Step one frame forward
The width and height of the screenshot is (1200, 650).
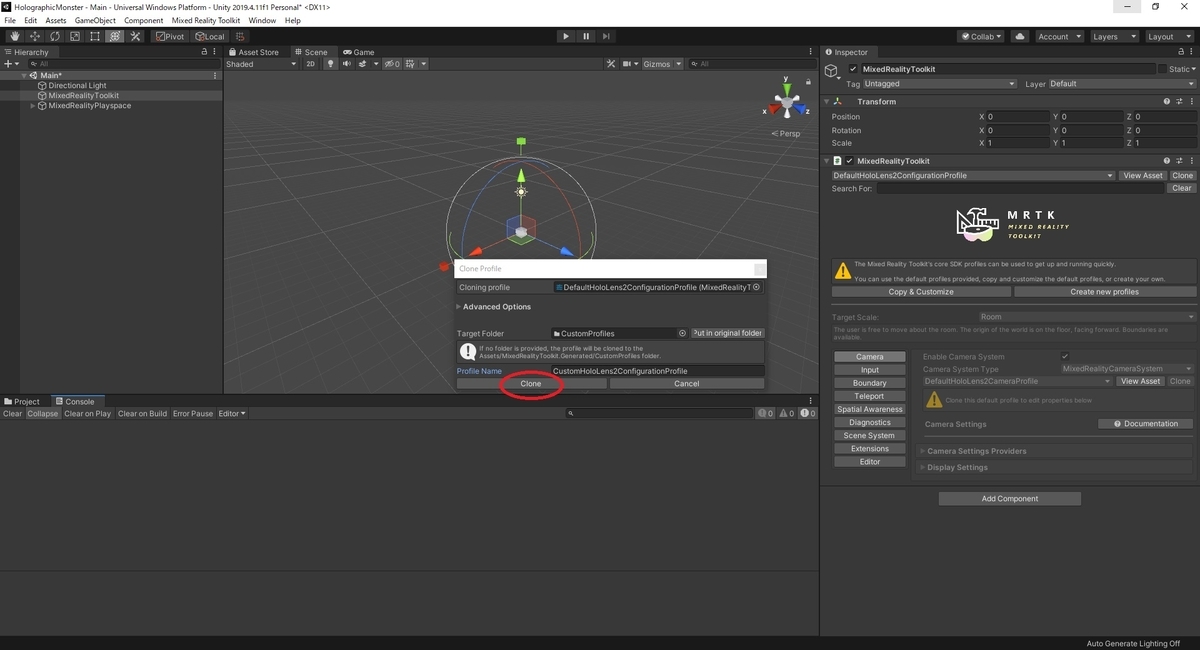tap(606, 36)
